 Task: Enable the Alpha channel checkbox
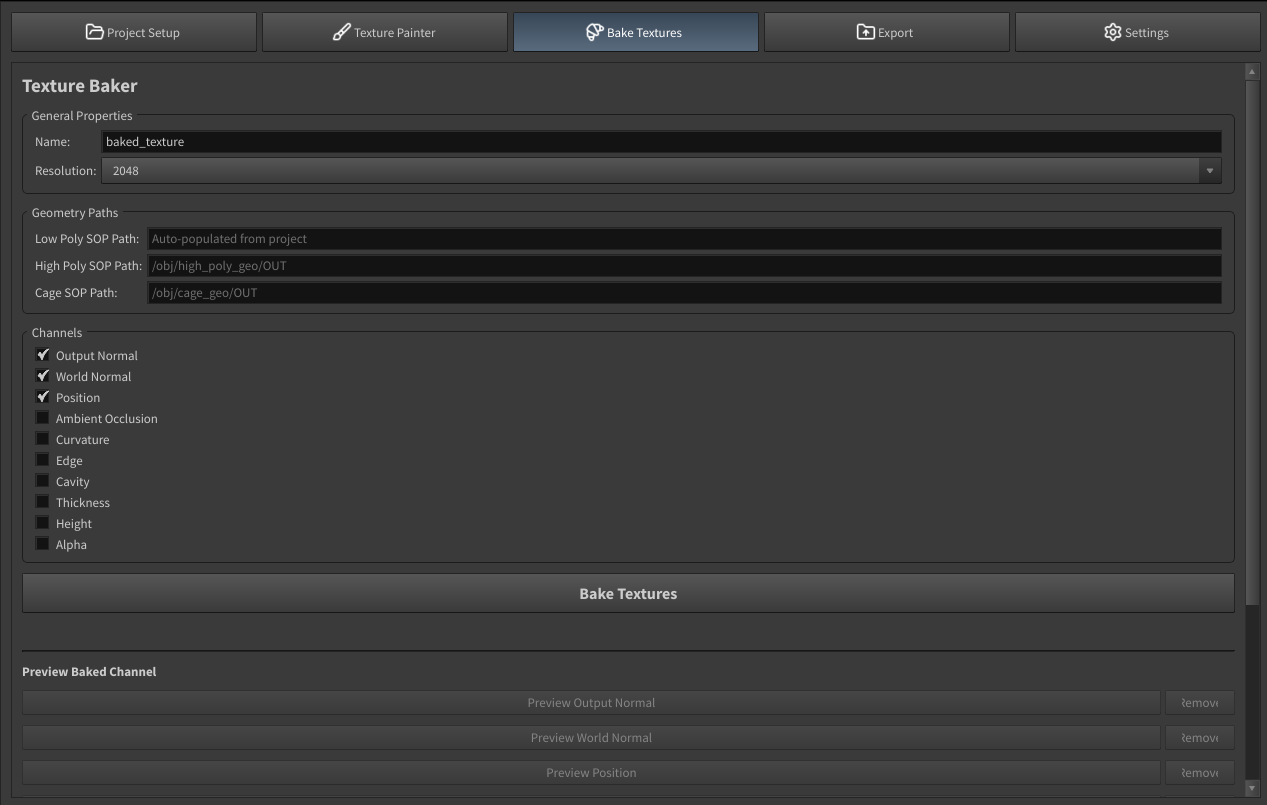[43, 544]
